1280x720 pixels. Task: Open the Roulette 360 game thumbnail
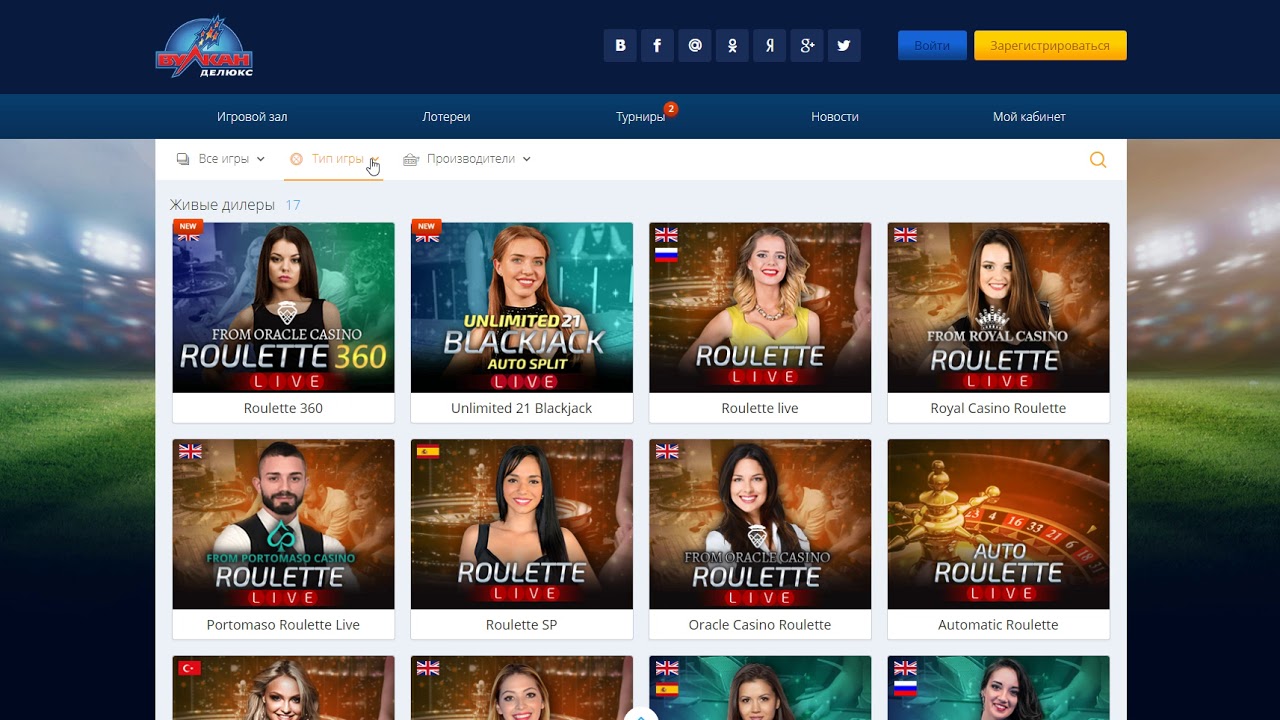284,307
